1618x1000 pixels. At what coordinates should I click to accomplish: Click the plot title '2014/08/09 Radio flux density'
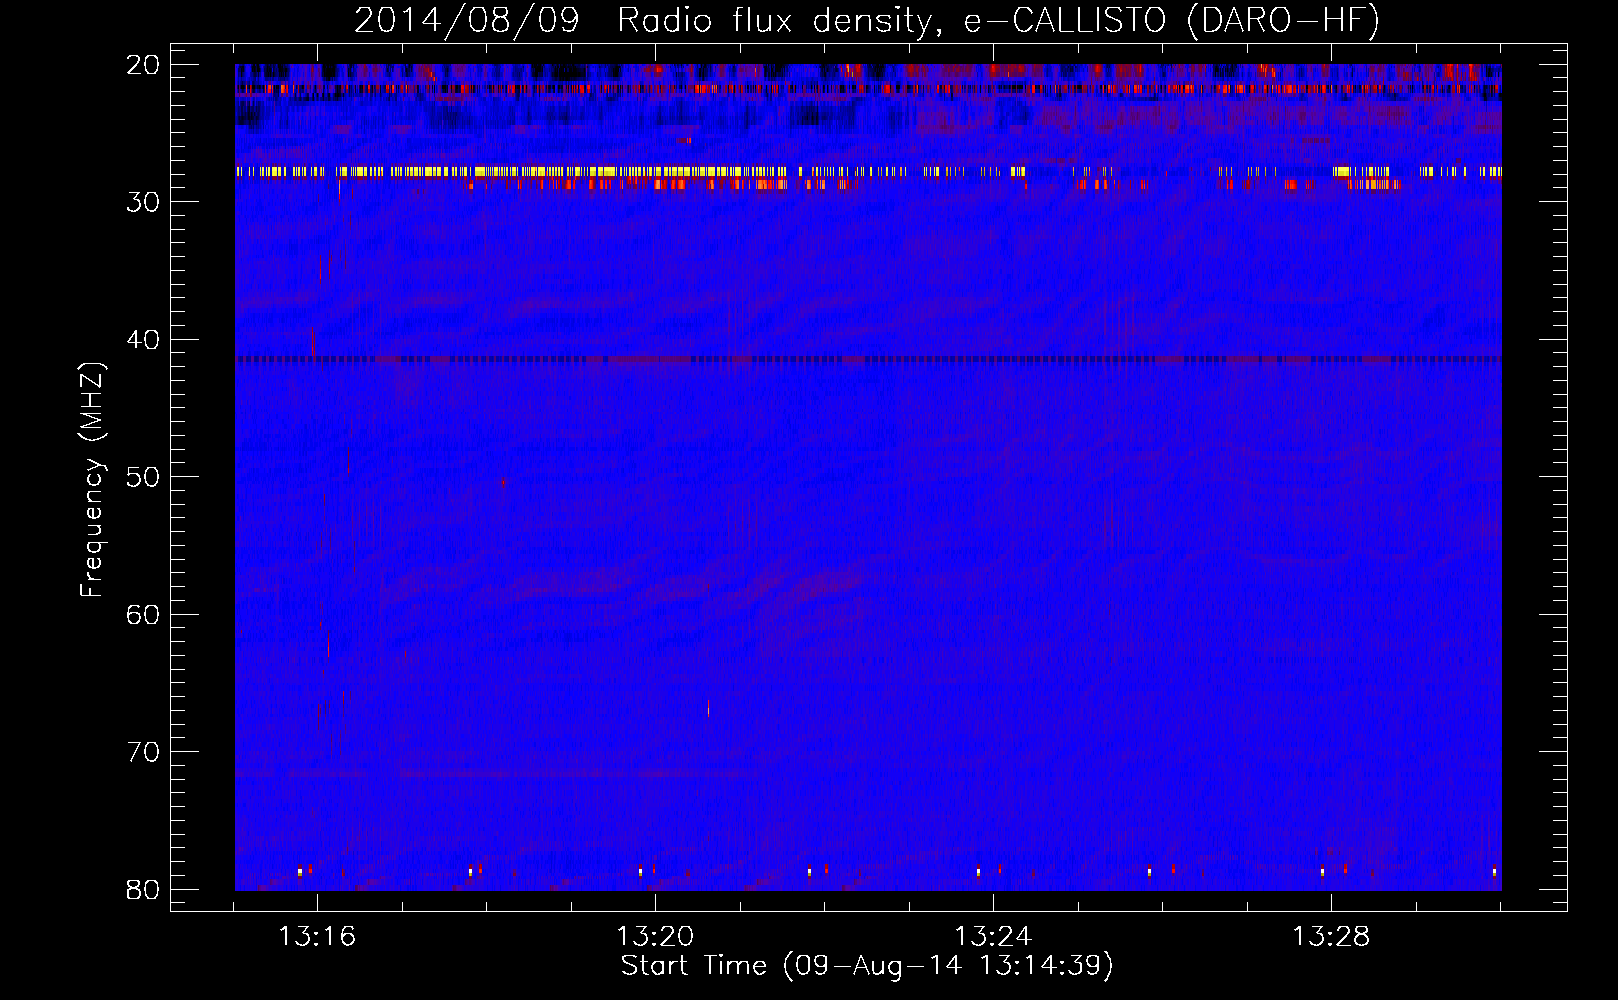(648, 20)
